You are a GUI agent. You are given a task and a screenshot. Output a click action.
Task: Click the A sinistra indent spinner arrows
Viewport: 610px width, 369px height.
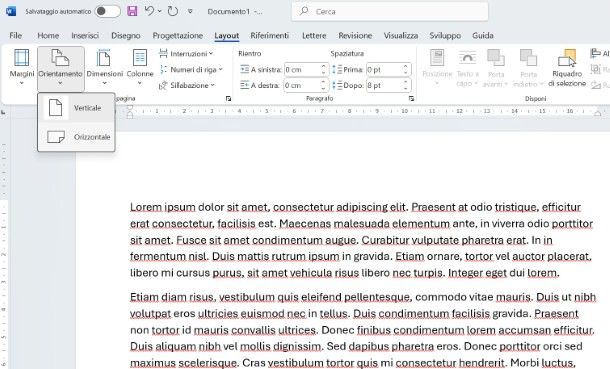point(324,70)
